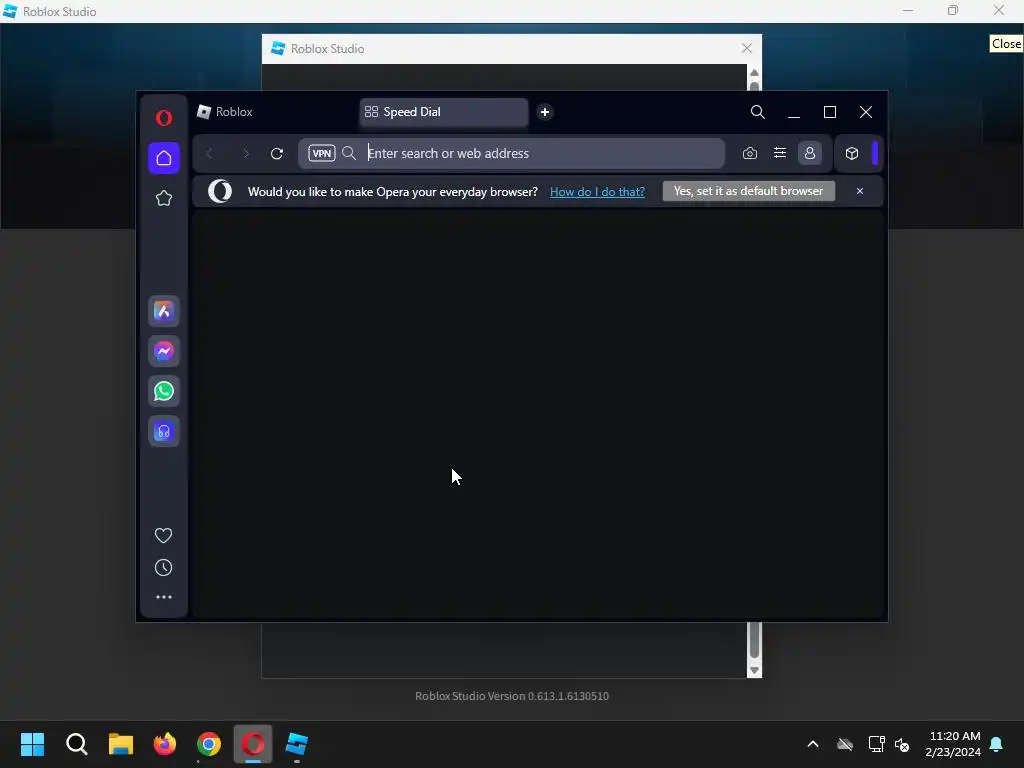Click scroll-up arrow in Roblox Studio dialog
Screen dimensions: 1024x768
point(754,72)
